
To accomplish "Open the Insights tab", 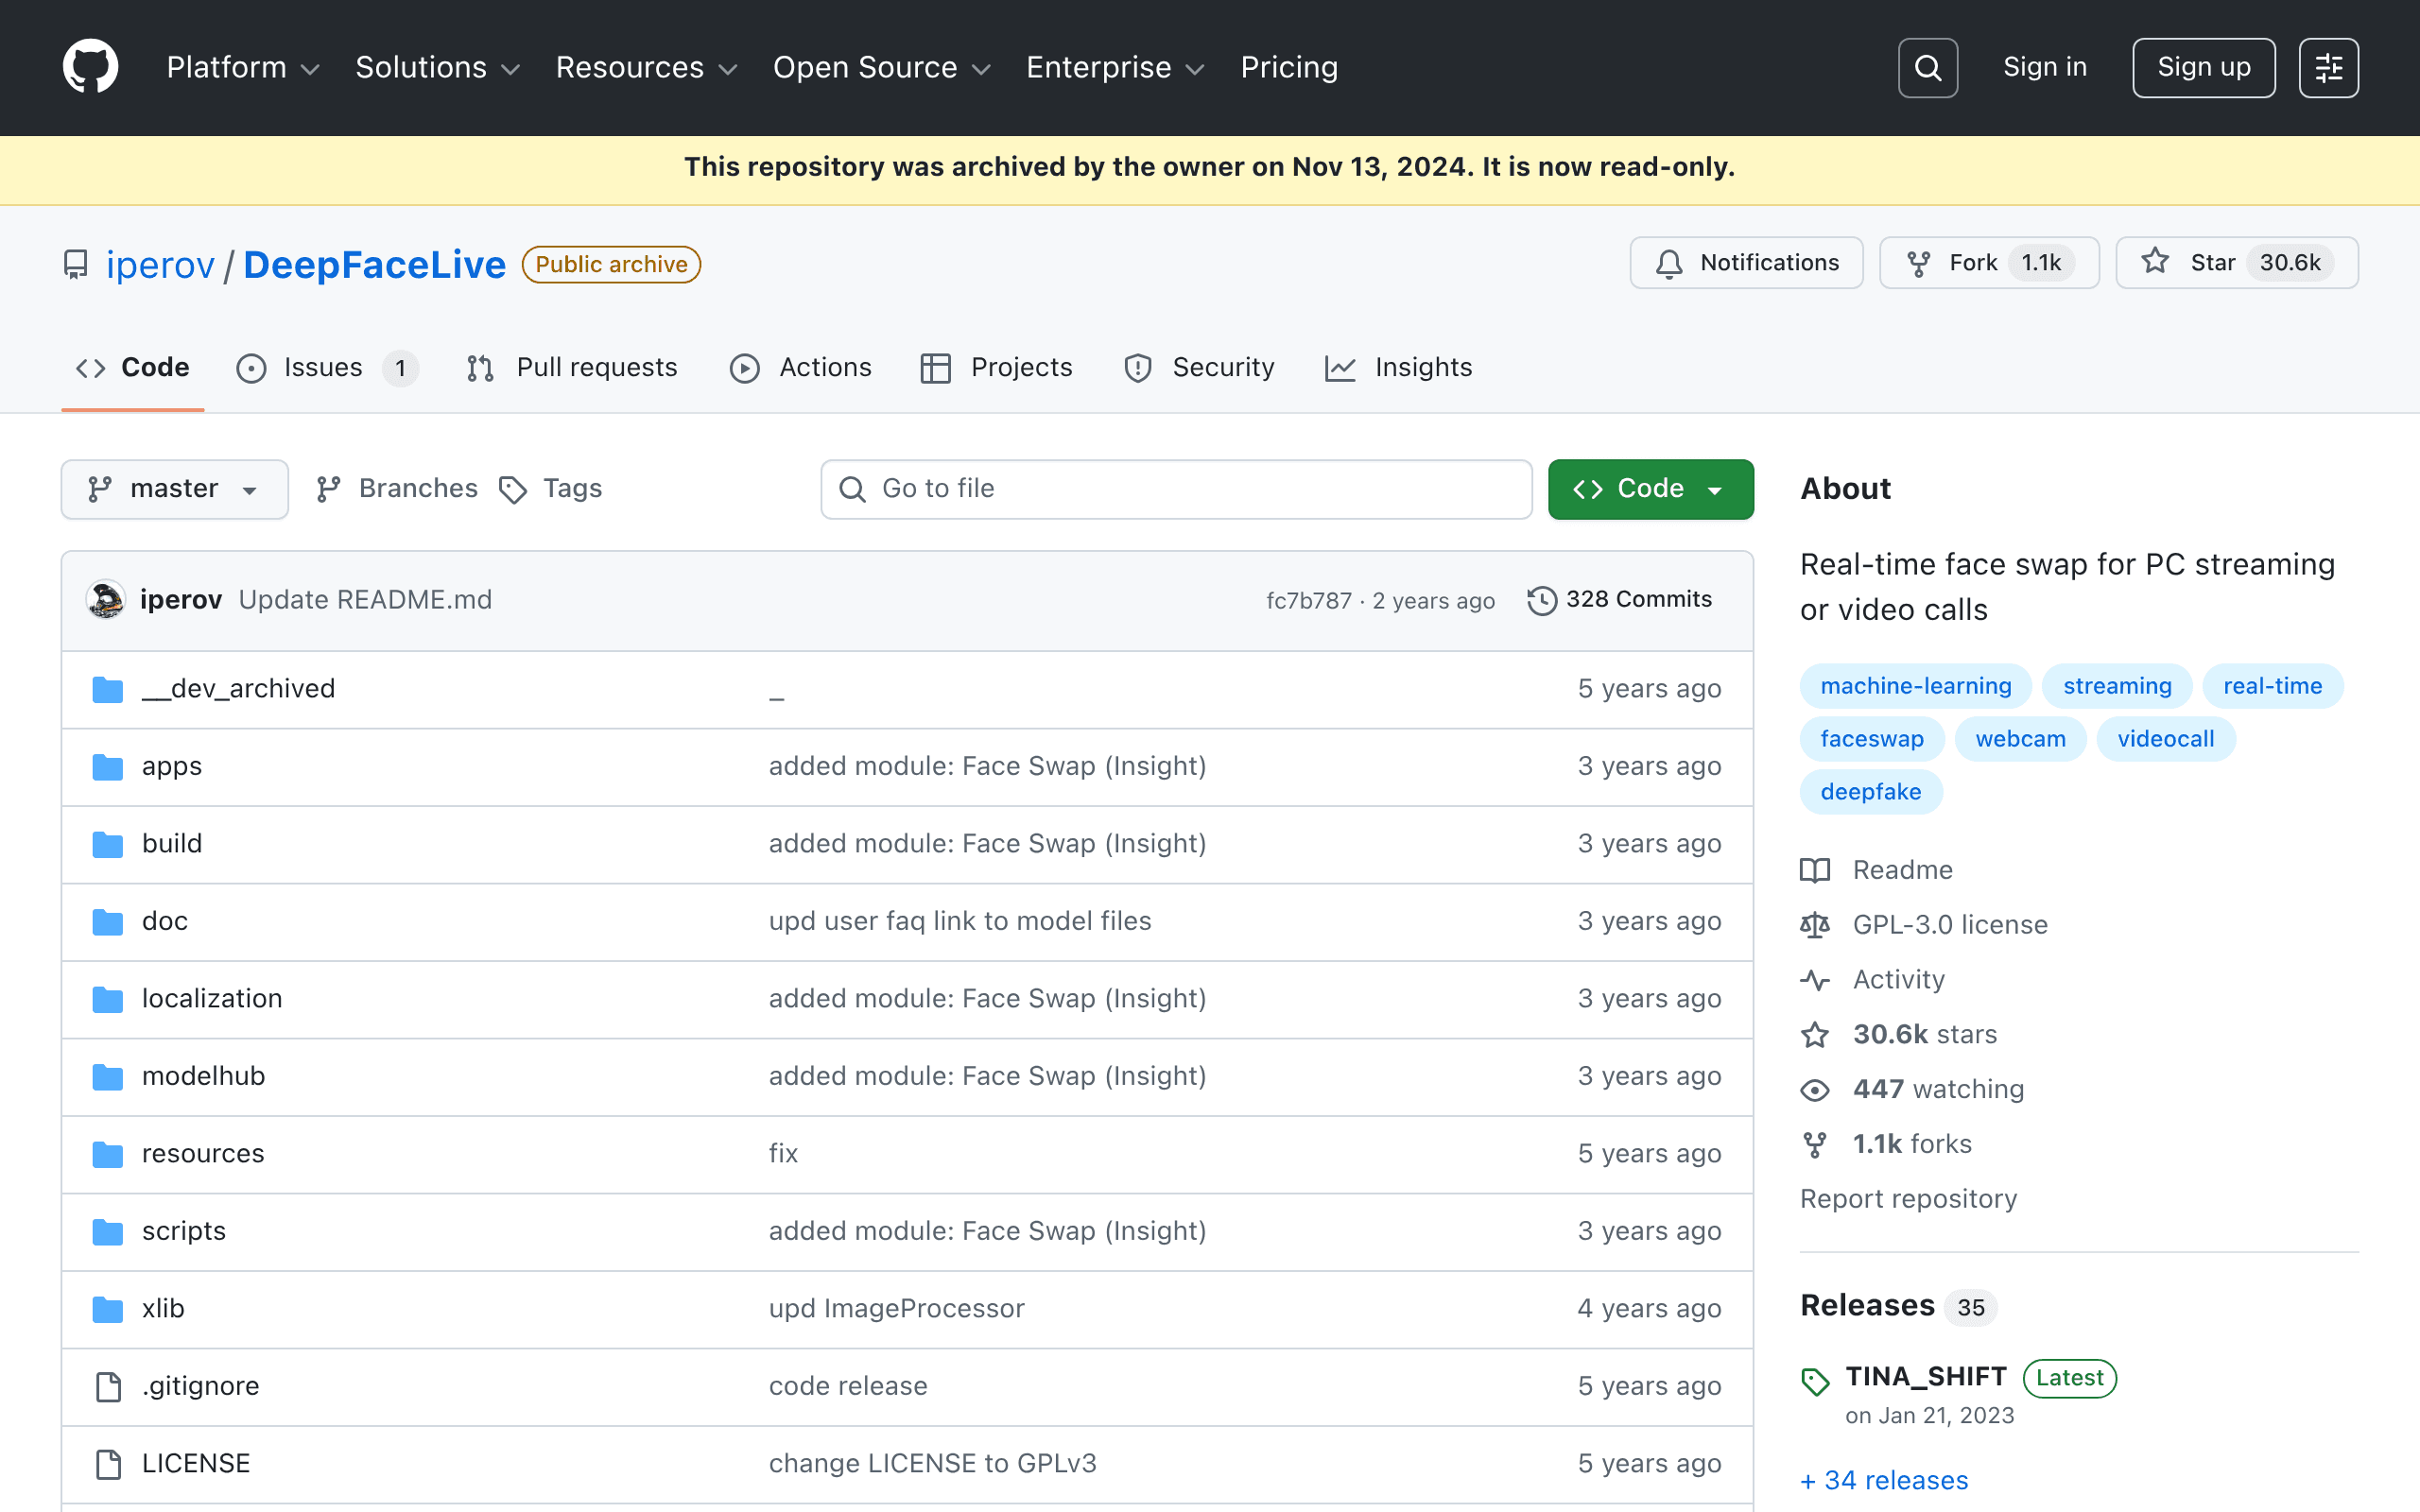I will click(1398, 368).
